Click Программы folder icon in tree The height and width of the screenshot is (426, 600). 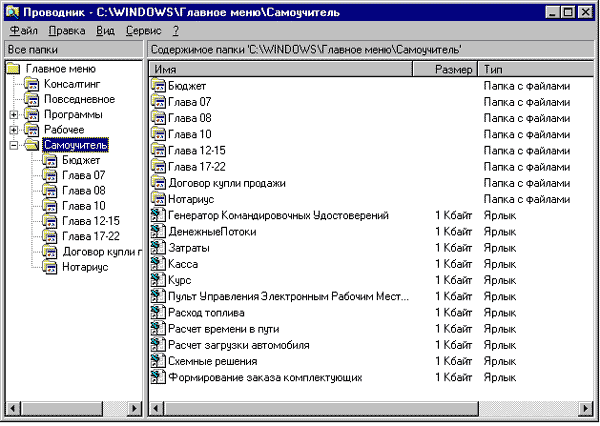pos(32,114)
